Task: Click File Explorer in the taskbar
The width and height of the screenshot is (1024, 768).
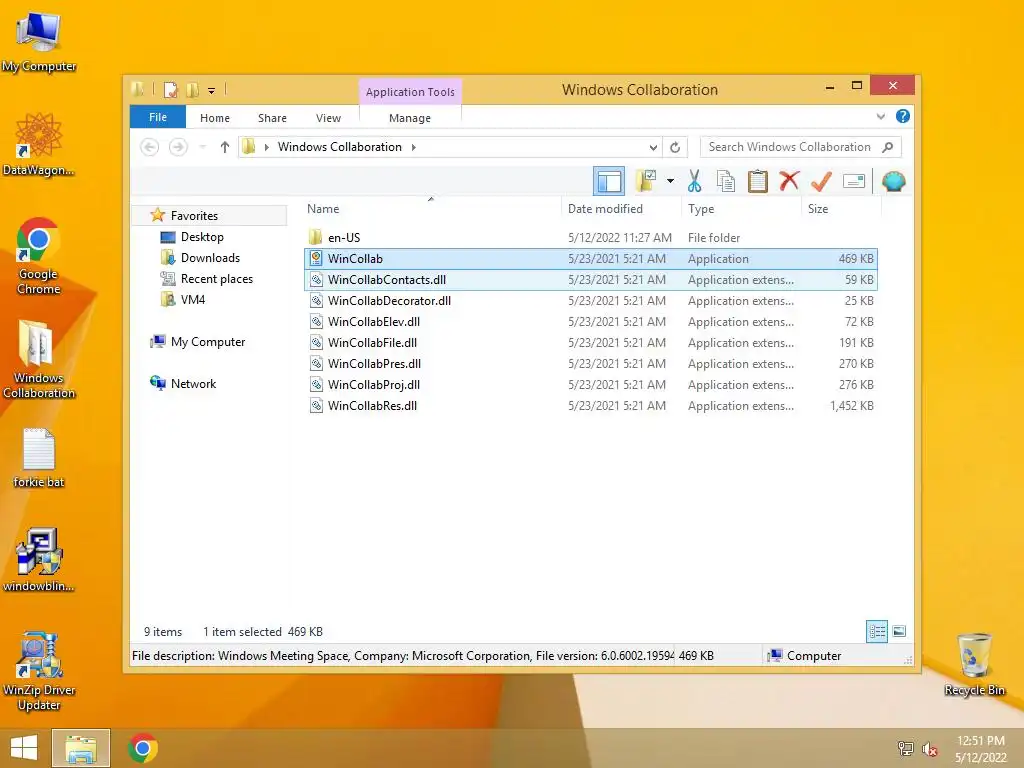Action: pos(81,748)
